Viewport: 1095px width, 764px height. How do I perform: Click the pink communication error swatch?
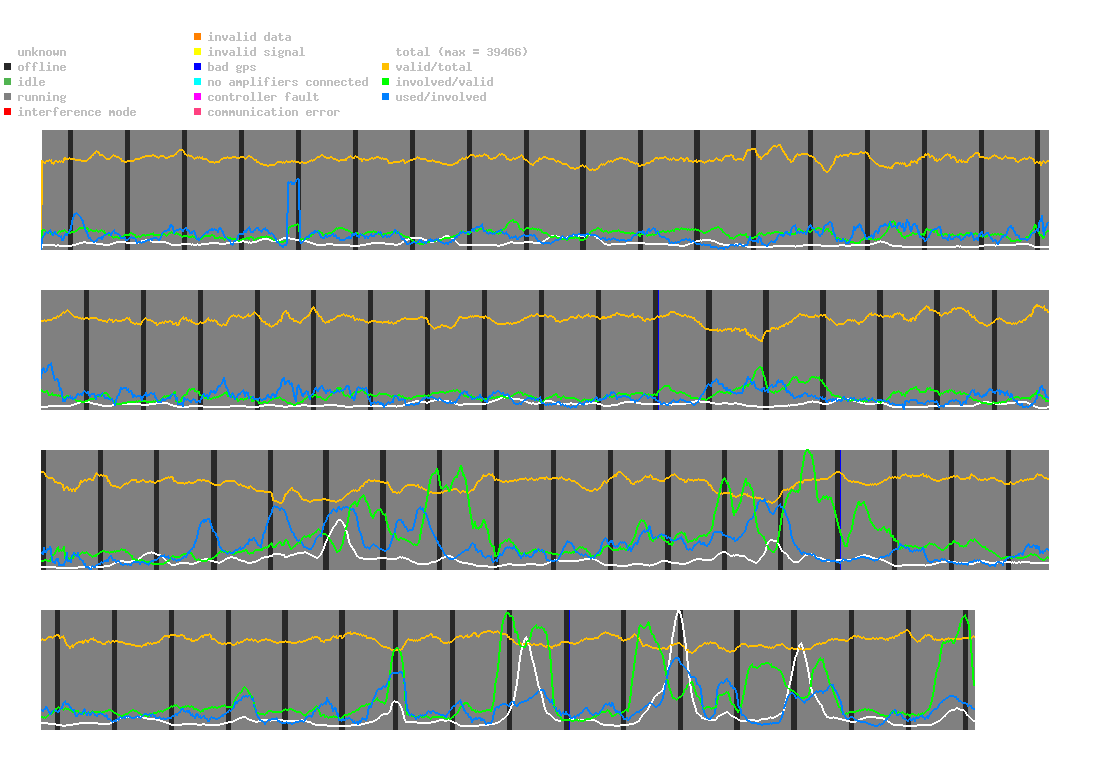click(x=198, y=112)
